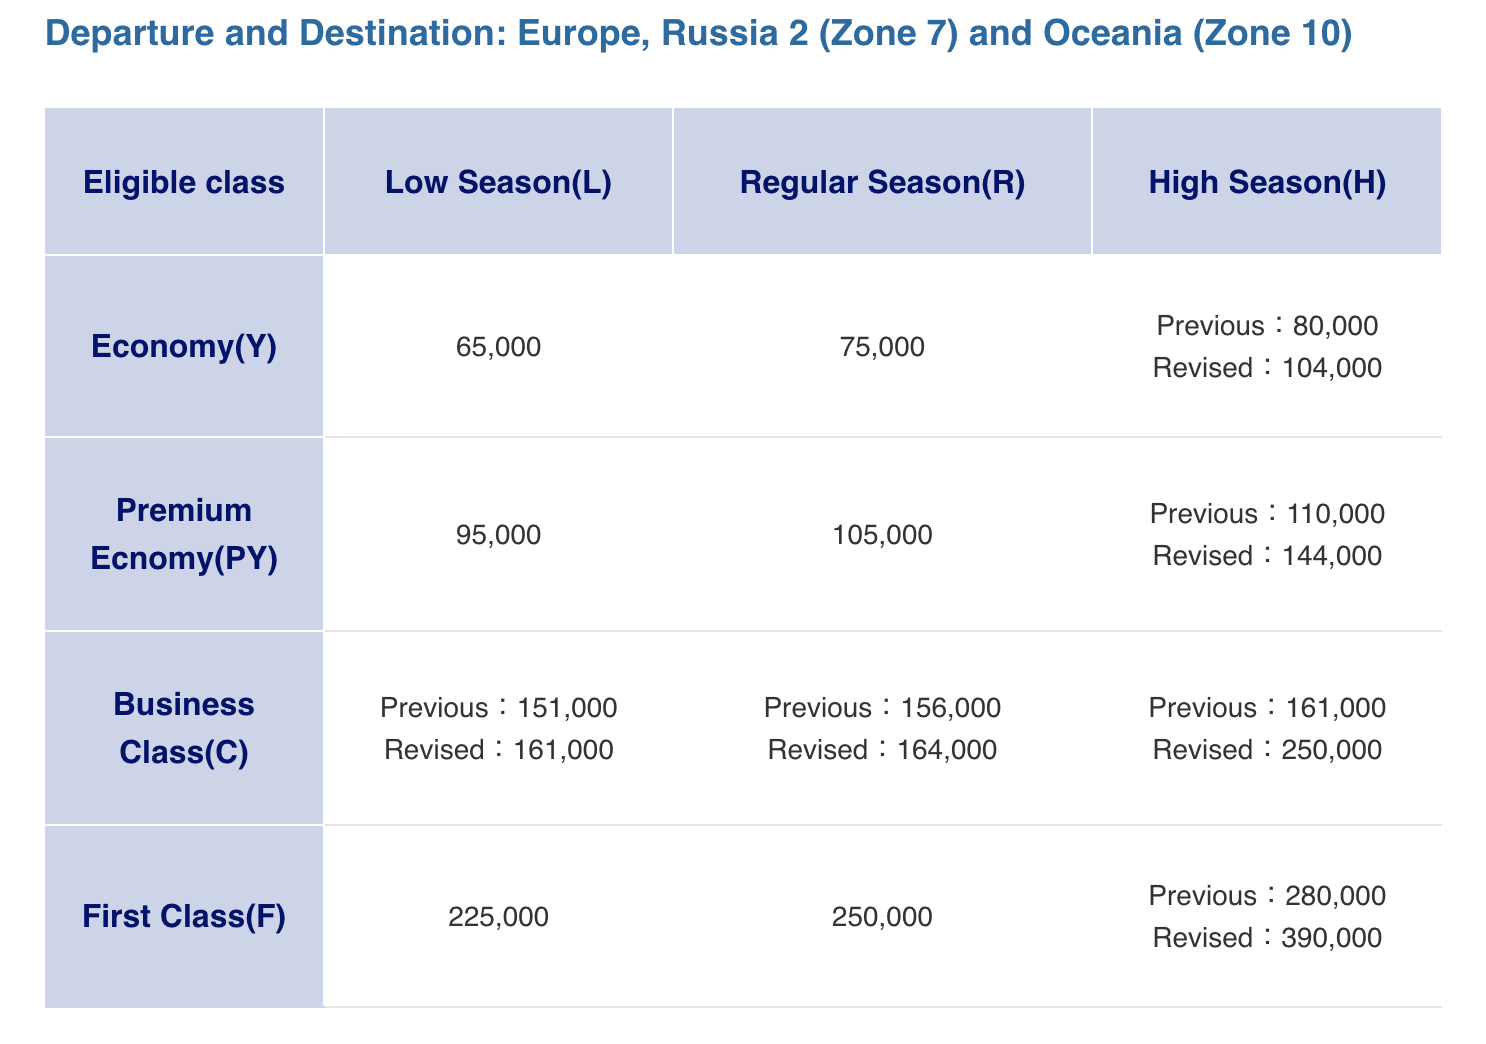Click Economy high season Revised 104,000 text
This screenshot has width=1486, height=1044.
(1267, 368)
